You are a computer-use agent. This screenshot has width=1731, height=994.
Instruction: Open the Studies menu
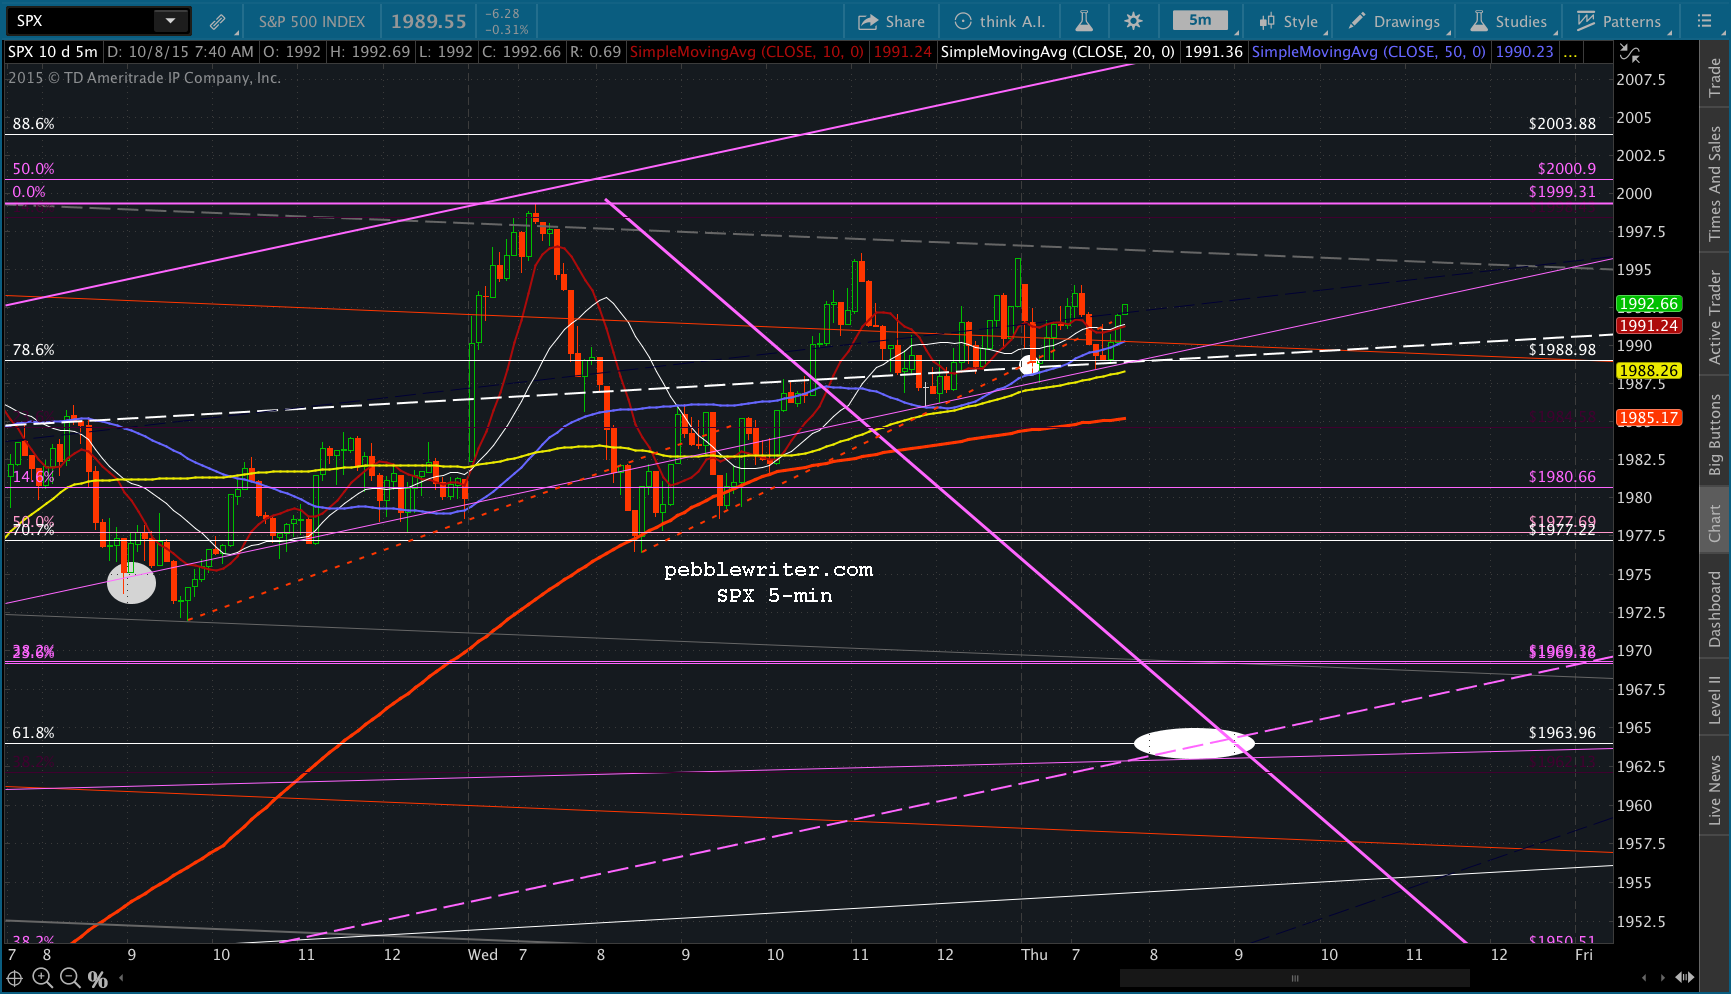click(1509, 21)
